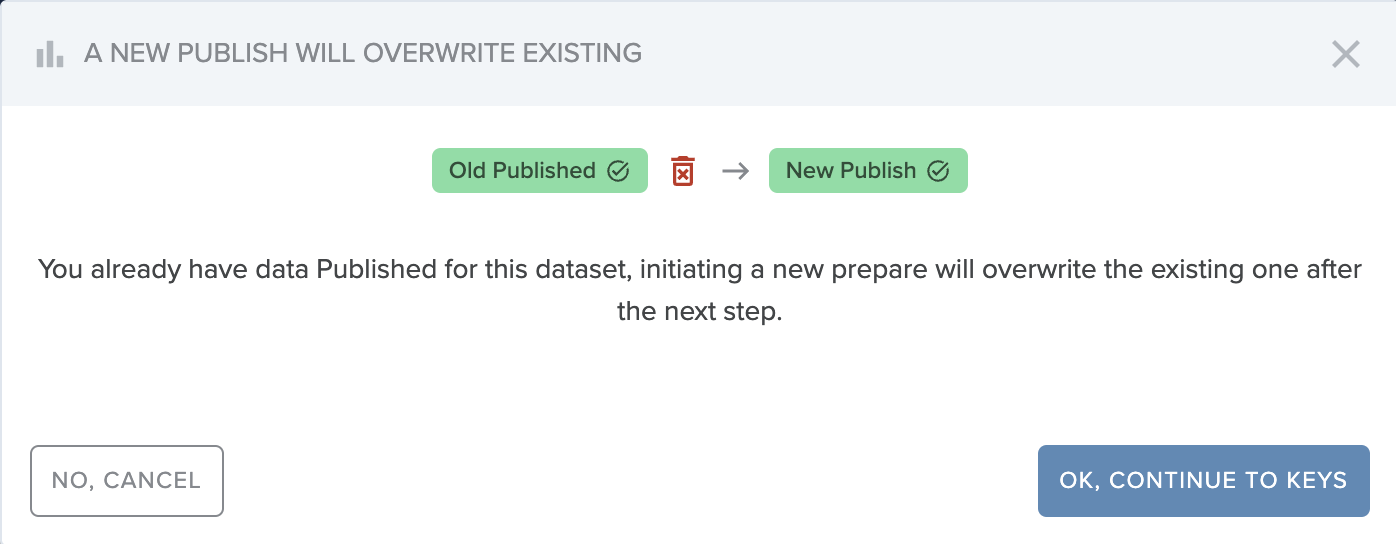Screen dimensions: 1396x544
Task: Confirm with OK, Continue to Keys button
Action: coord(1204,481)
